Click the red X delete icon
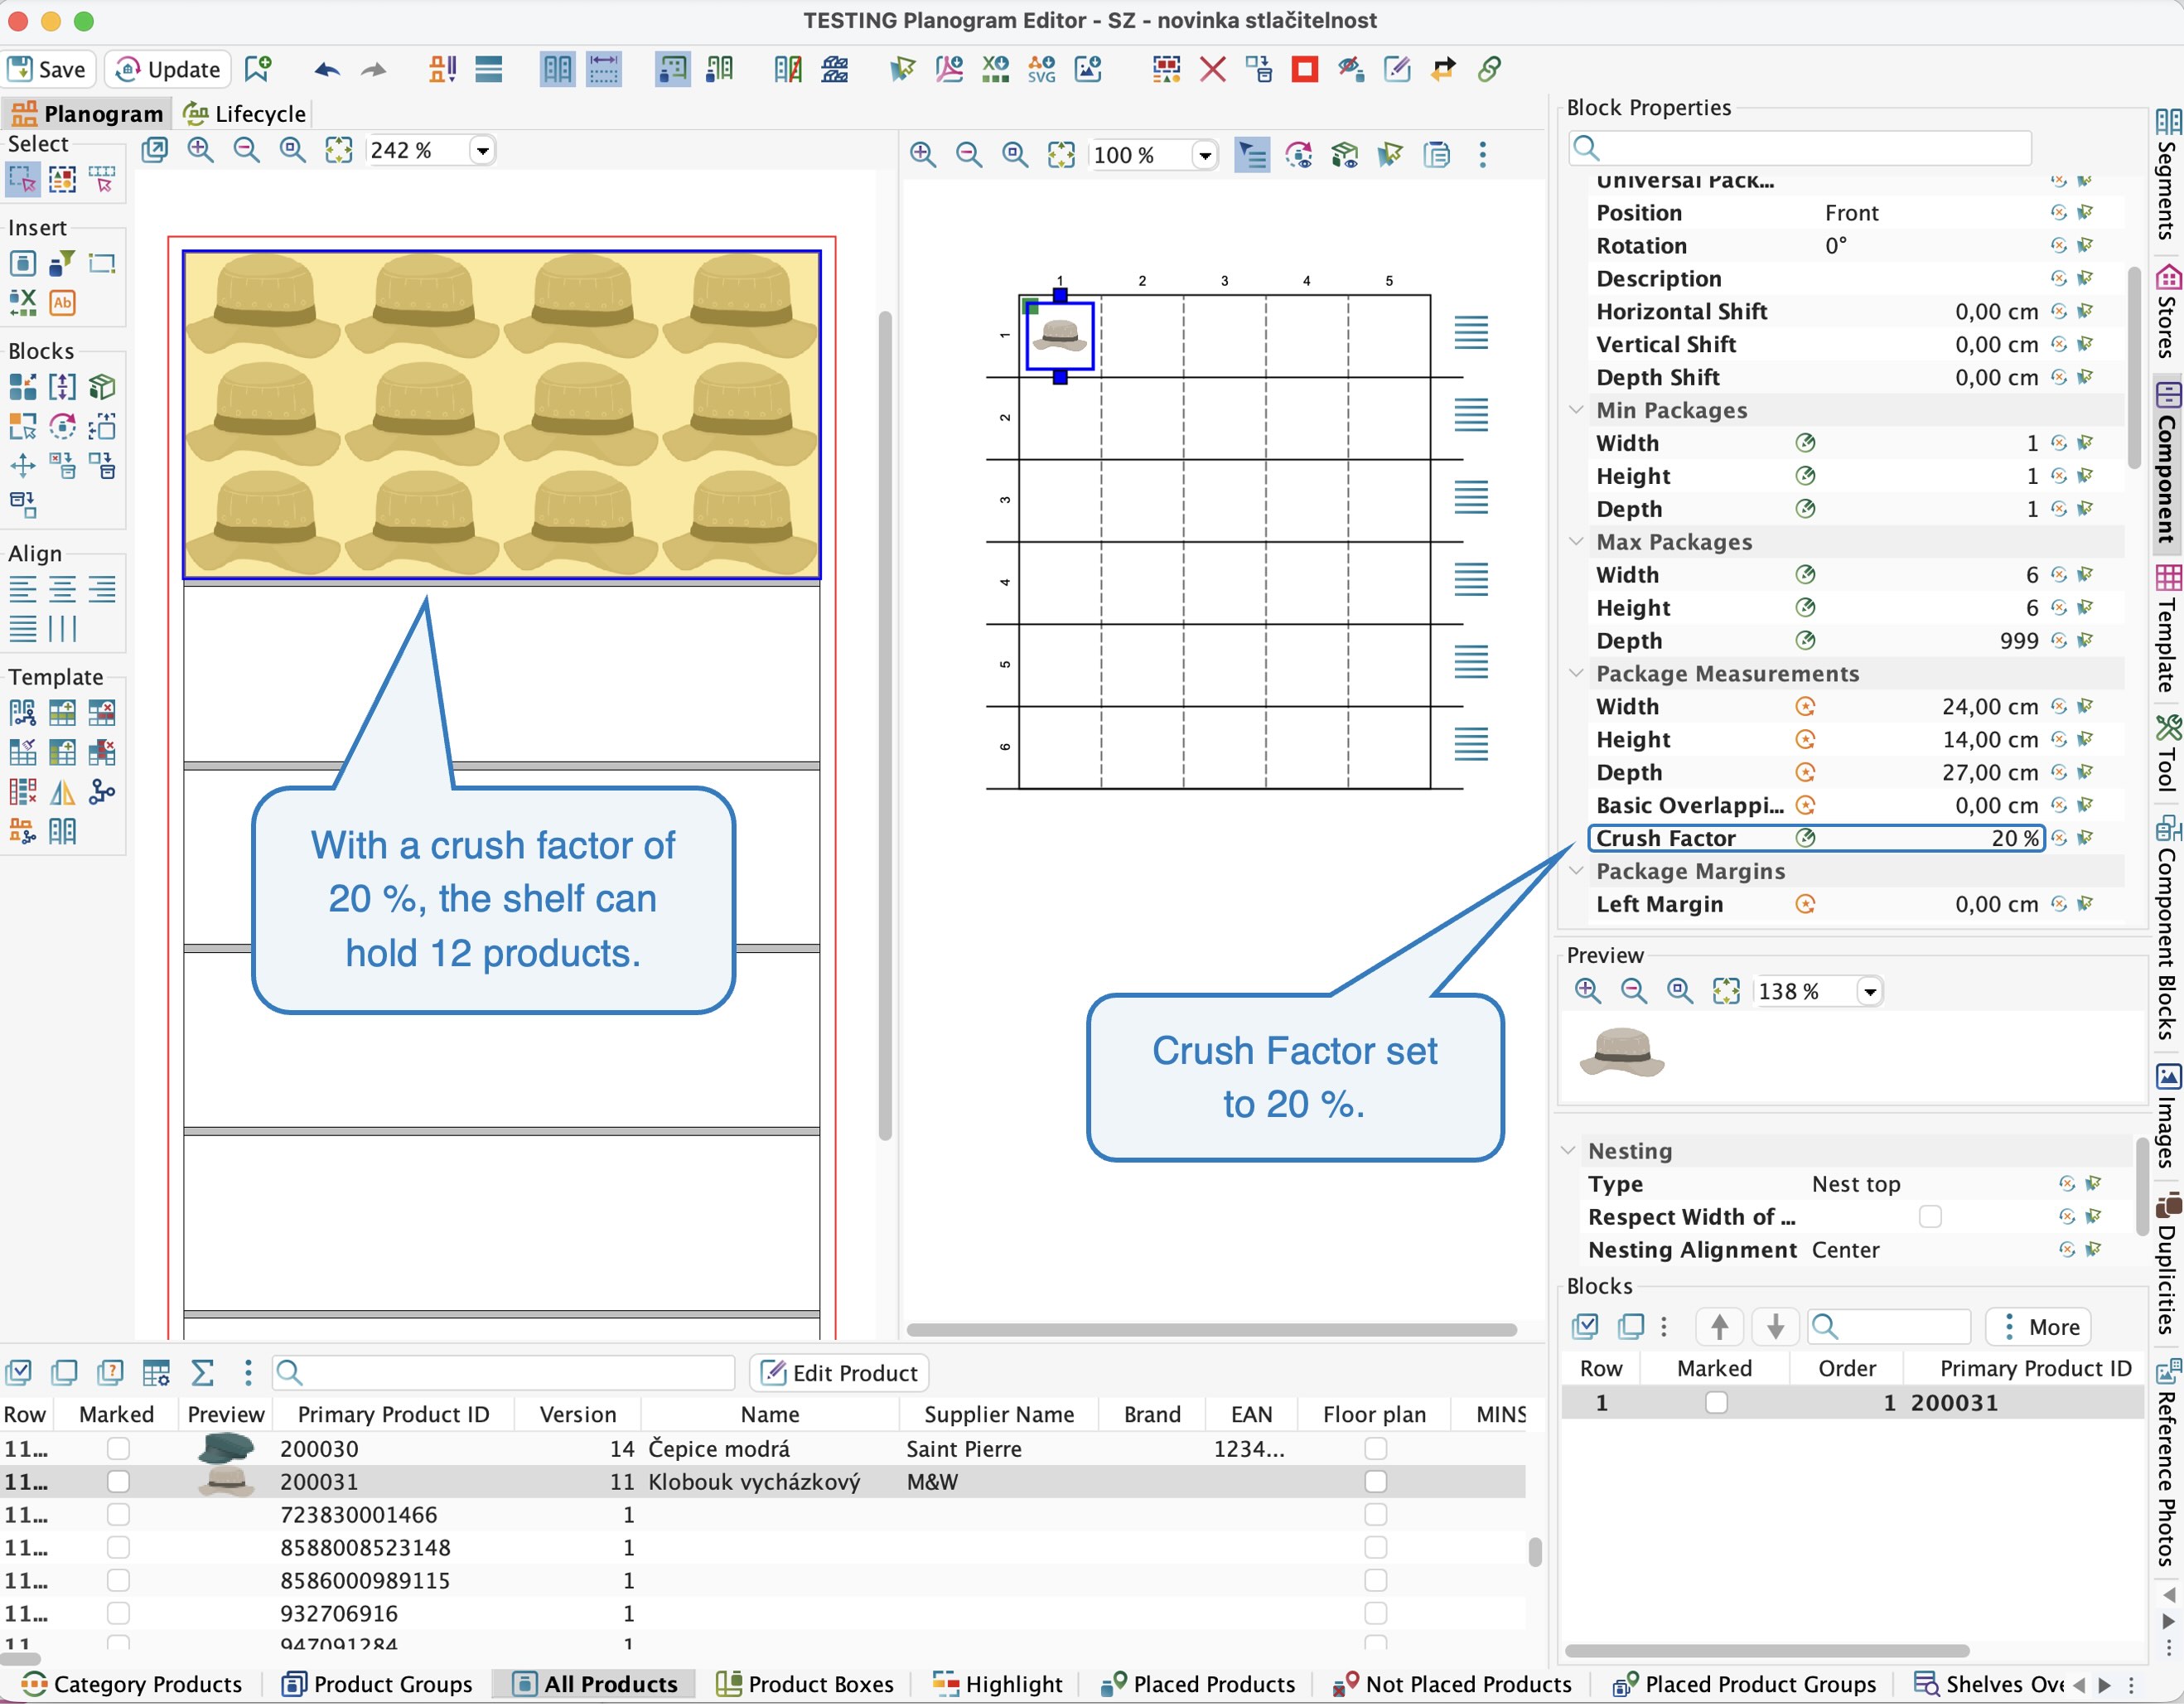Image resolution: width=2184 pixels, height=1707 pixels. tap(1213, 69)
